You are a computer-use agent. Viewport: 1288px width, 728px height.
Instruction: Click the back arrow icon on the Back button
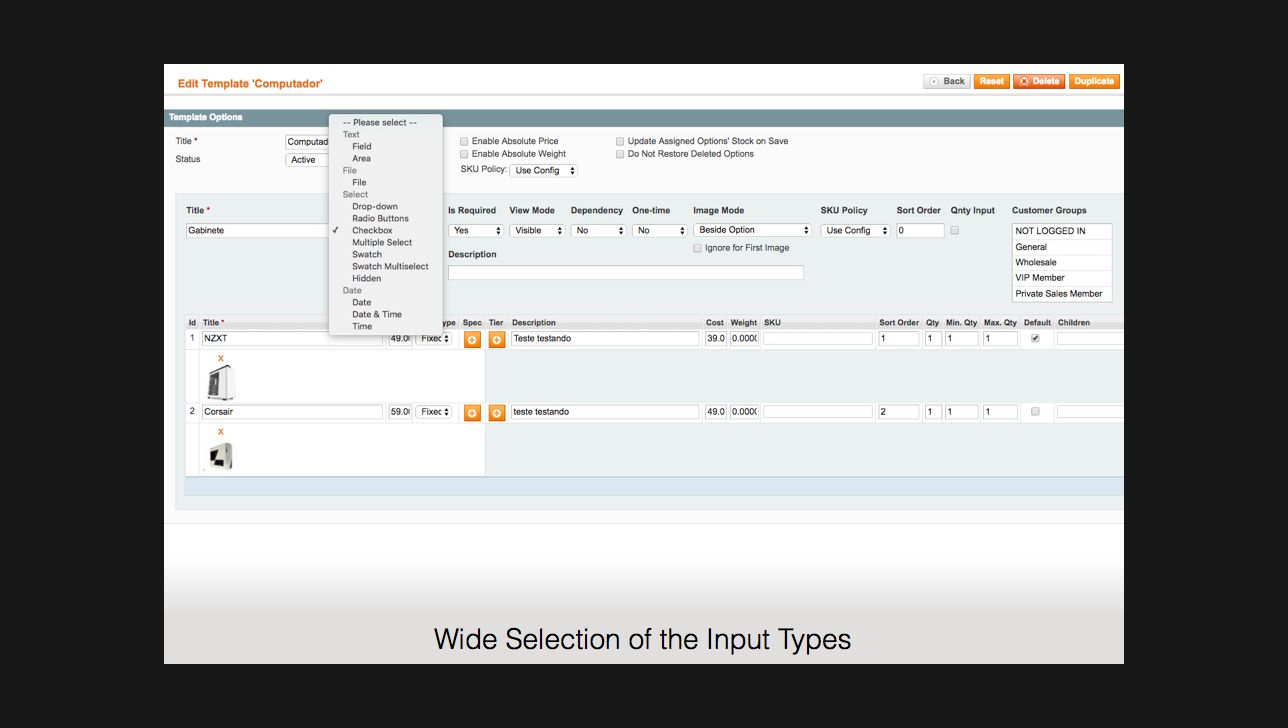click(932, 81)
